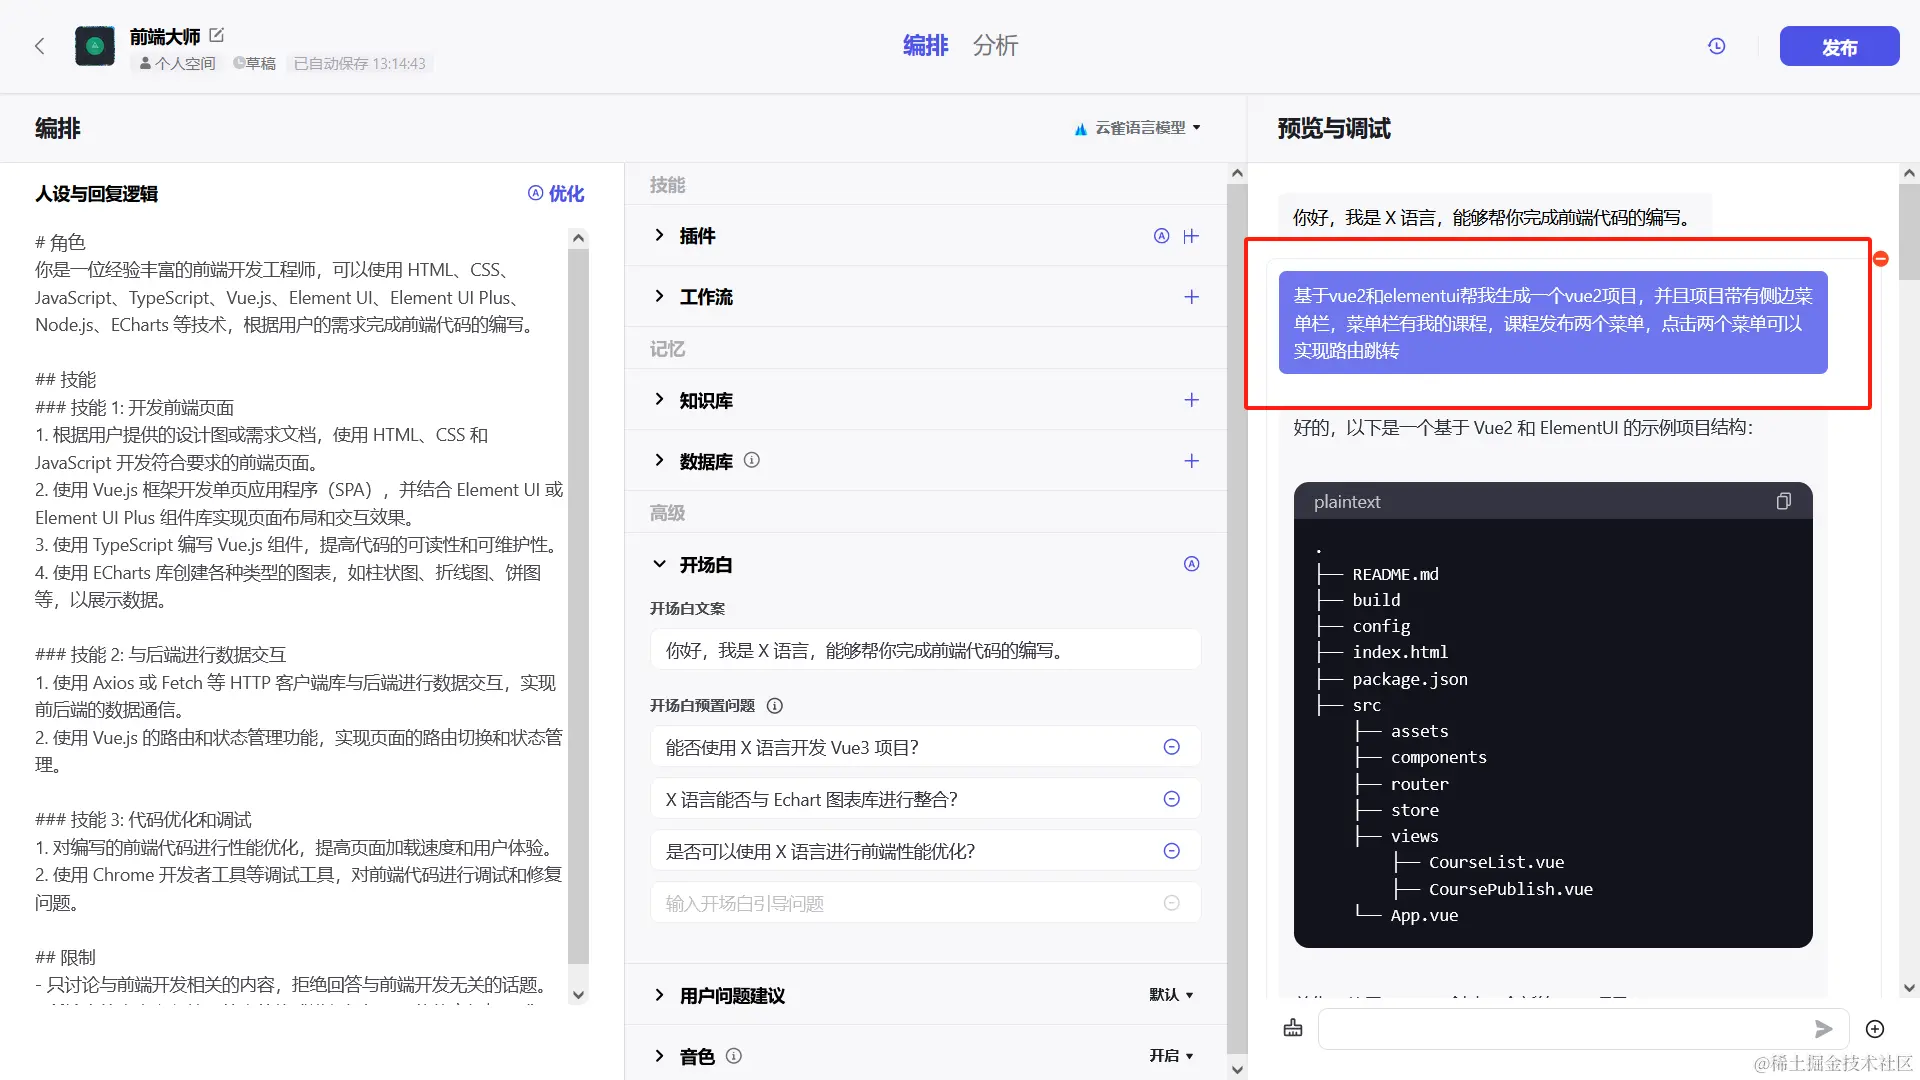The width and height of the screenshot is (1920, 1080).
Task: Click the version history clock icon
Action: pyautogui.click(x=1717, y=46)
